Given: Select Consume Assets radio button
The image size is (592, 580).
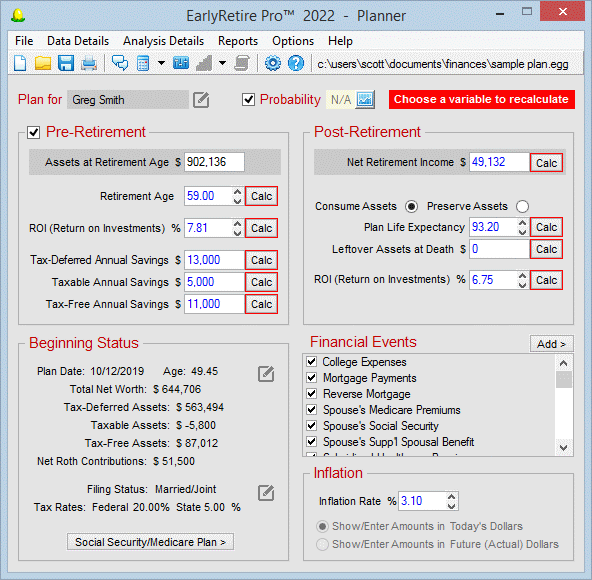Looking at the screenshot, I should 411,207.
